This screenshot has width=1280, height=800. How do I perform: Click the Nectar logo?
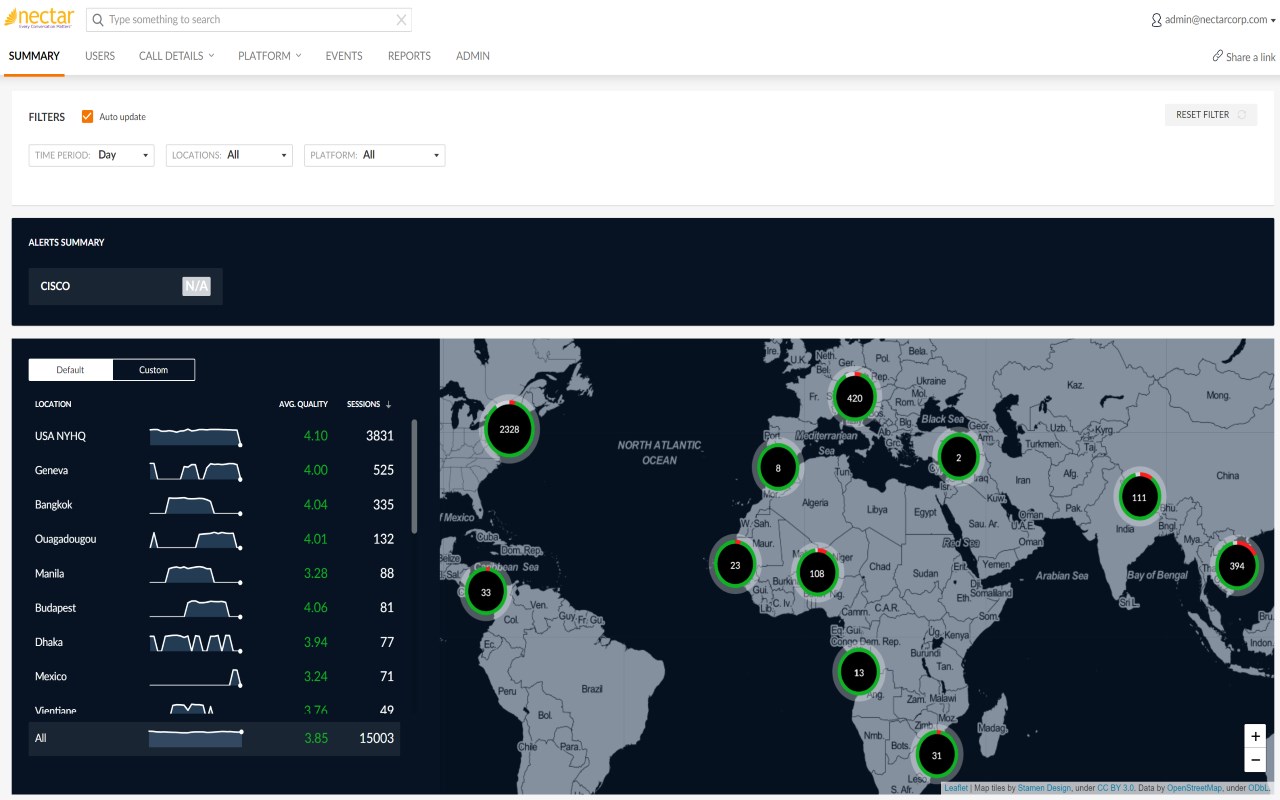39,19
